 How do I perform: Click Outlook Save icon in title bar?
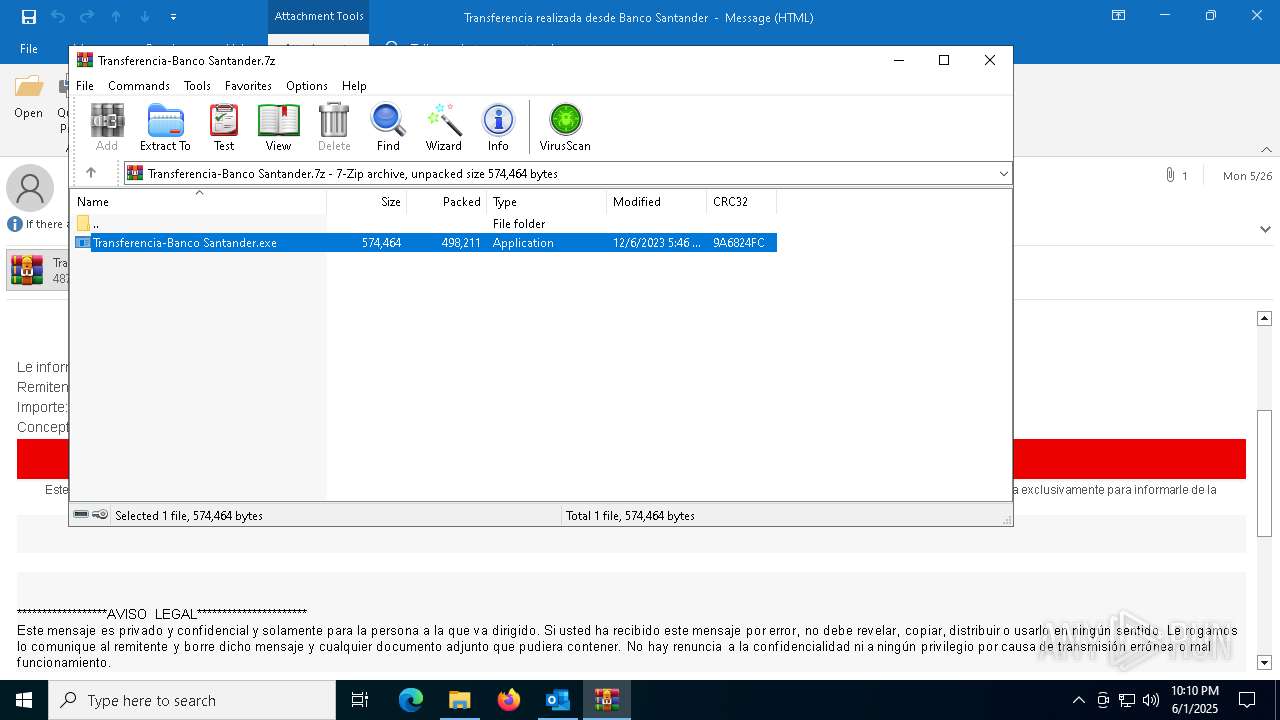28,17
